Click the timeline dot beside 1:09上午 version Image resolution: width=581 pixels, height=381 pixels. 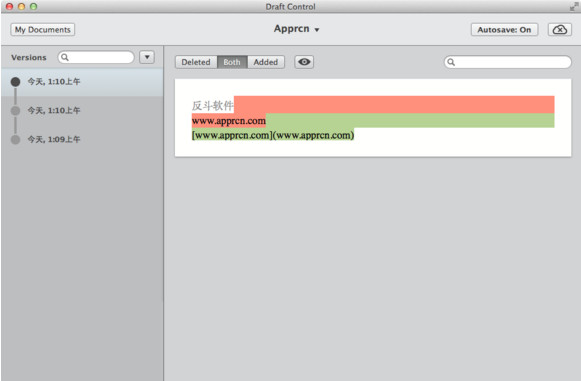tap(15, 140)
